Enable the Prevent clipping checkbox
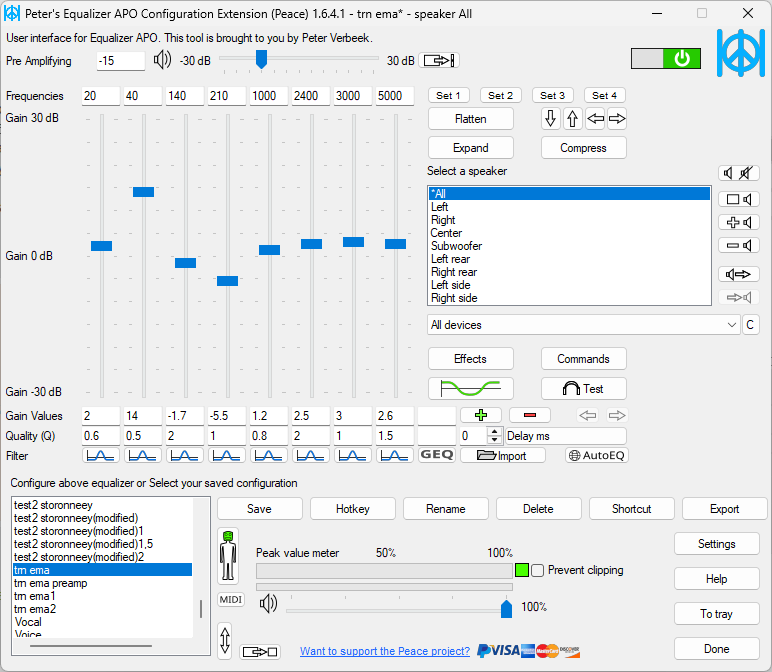The width and height of the screenshot is (772, 672). [538, 570]
